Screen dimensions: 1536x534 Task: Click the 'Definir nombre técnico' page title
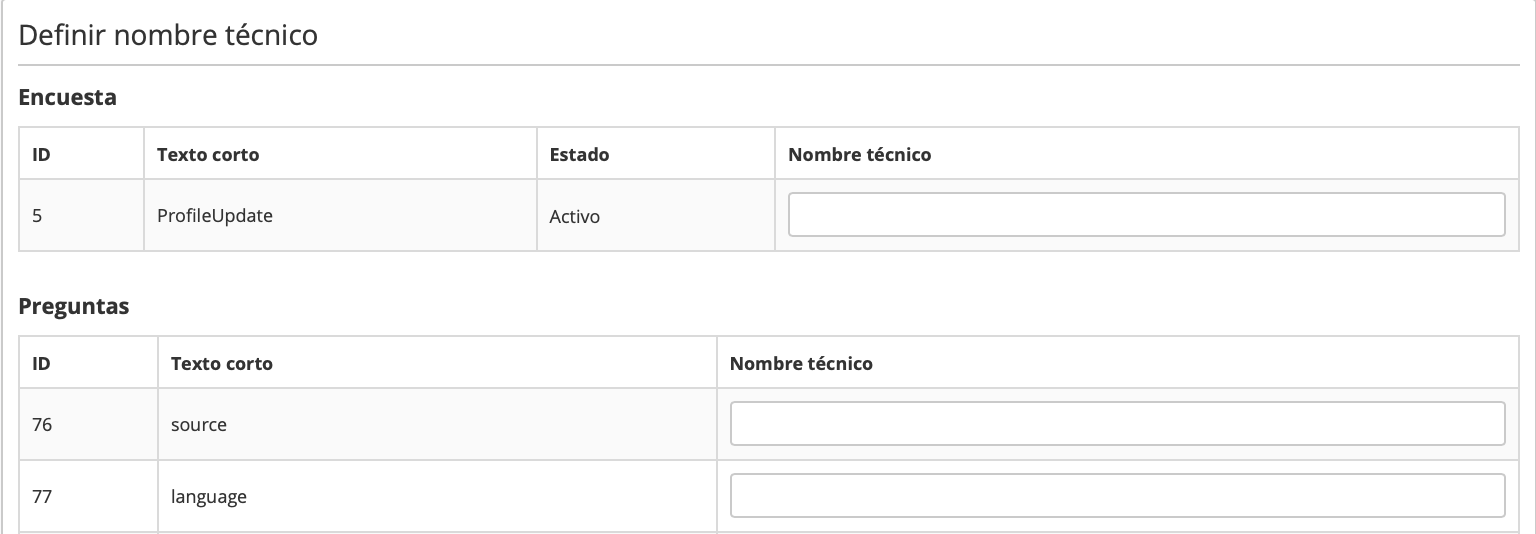coord(168,36)
